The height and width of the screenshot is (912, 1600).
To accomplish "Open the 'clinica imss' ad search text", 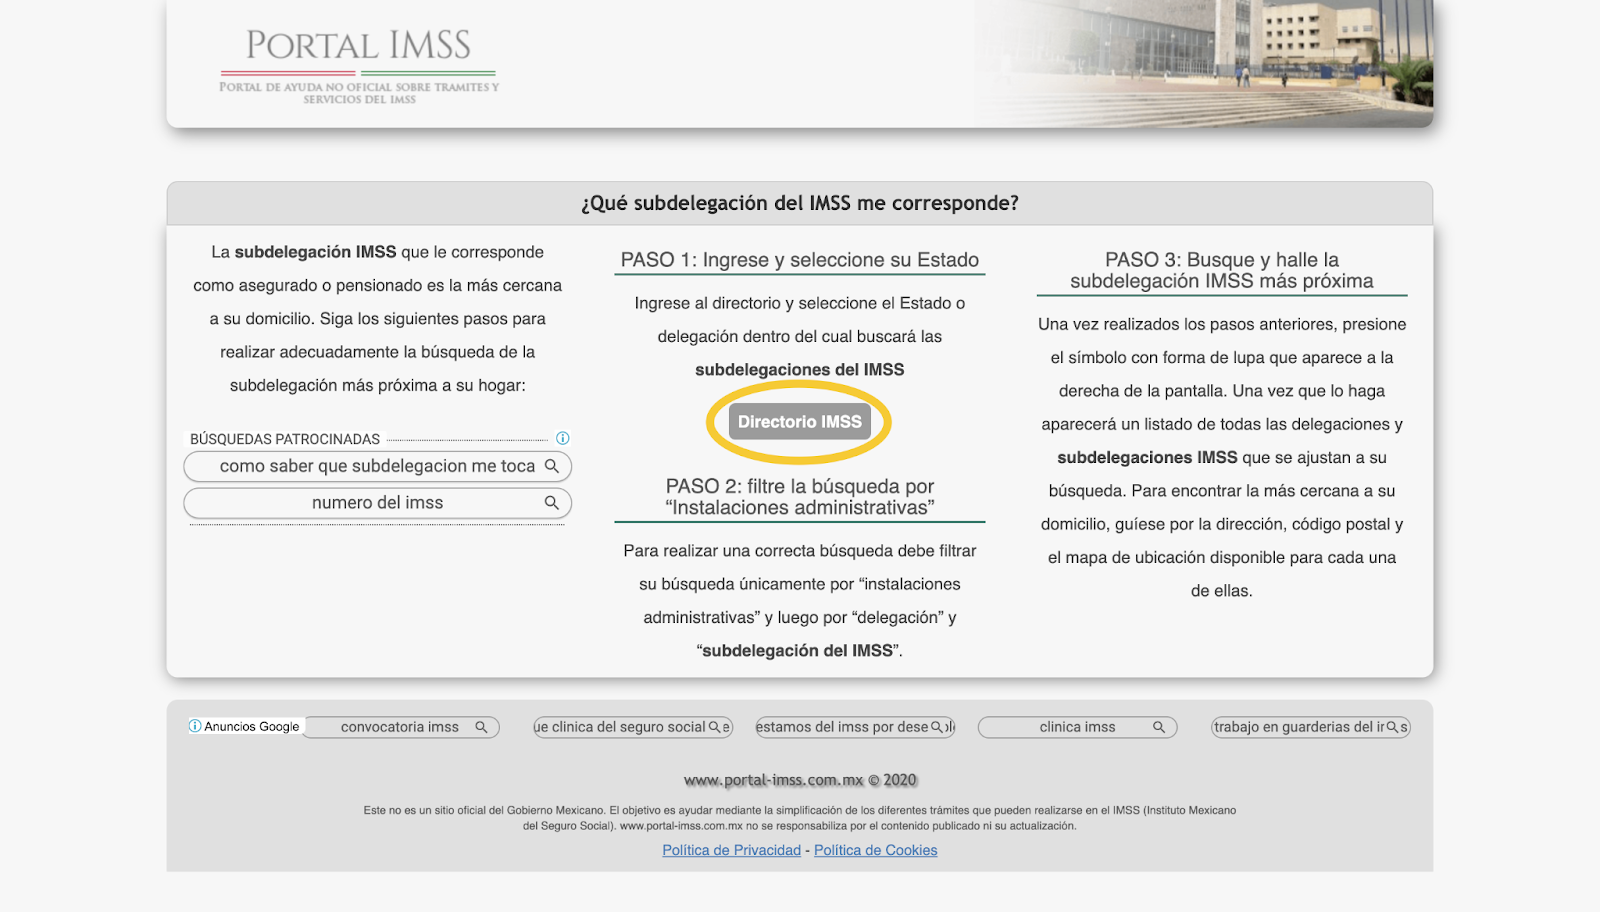I will pos(1077,727).
